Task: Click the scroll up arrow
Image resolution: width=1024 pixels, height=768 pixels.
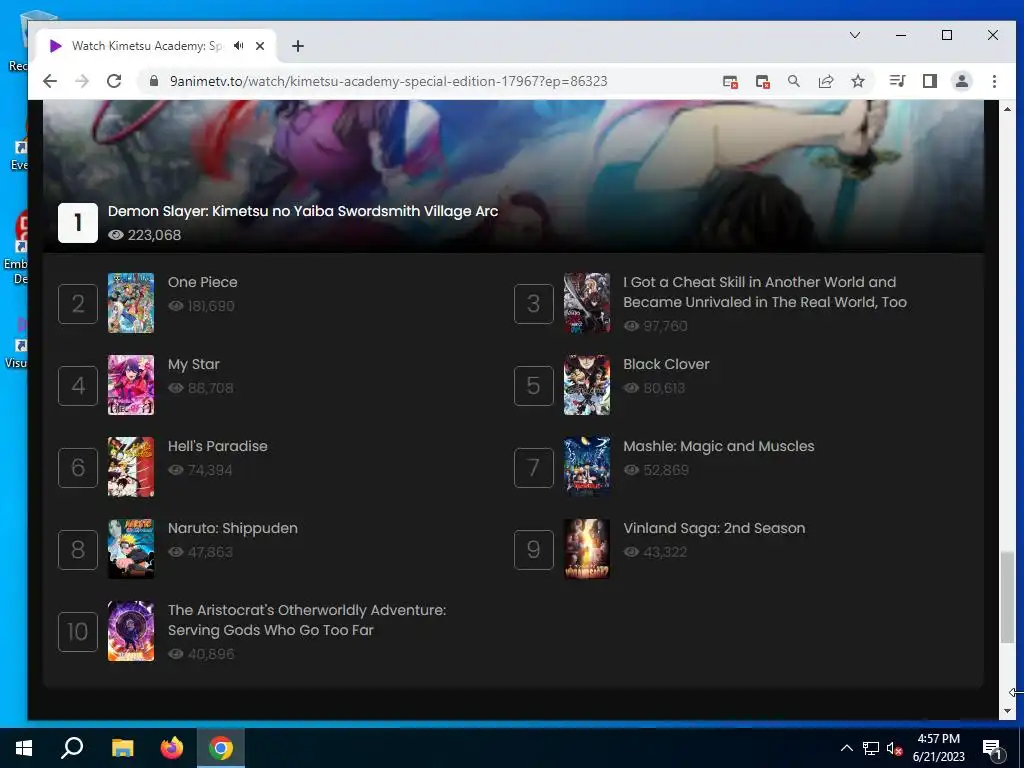Action: [x=1007, y=109]
